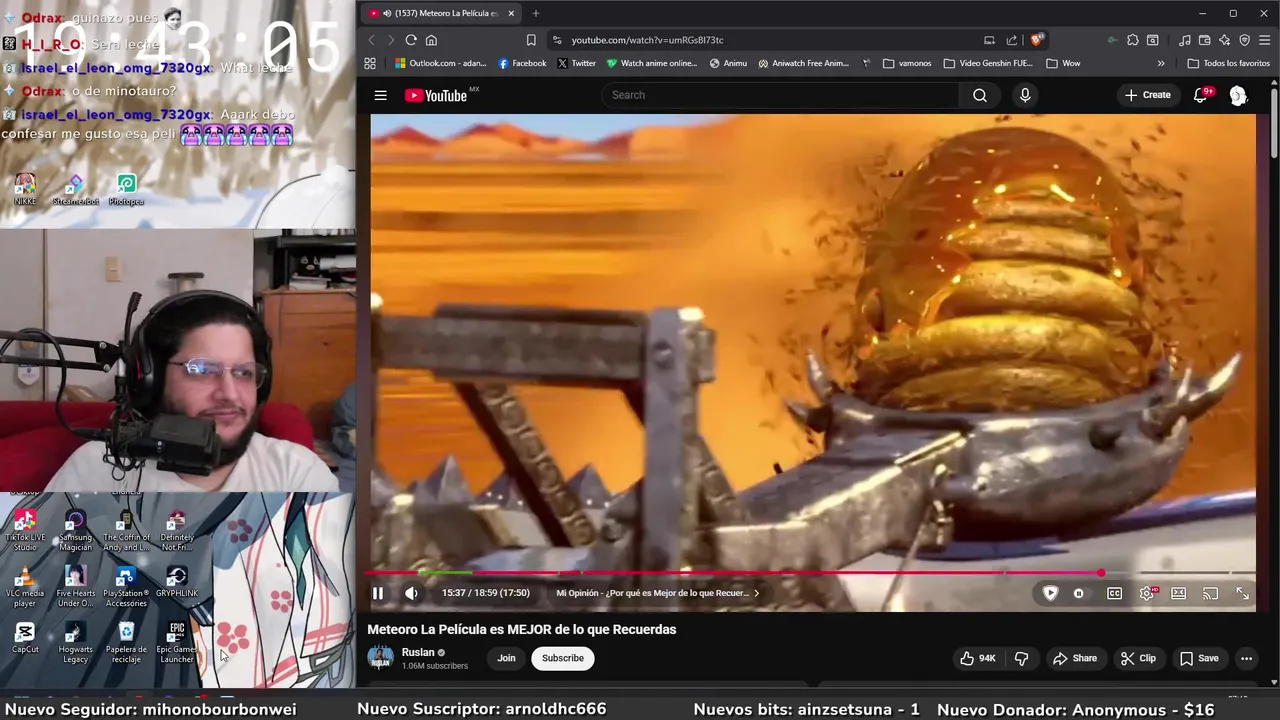Open Watch anime online bookmark
Viewport: 1280px width, 720px height.
(652, 63)
